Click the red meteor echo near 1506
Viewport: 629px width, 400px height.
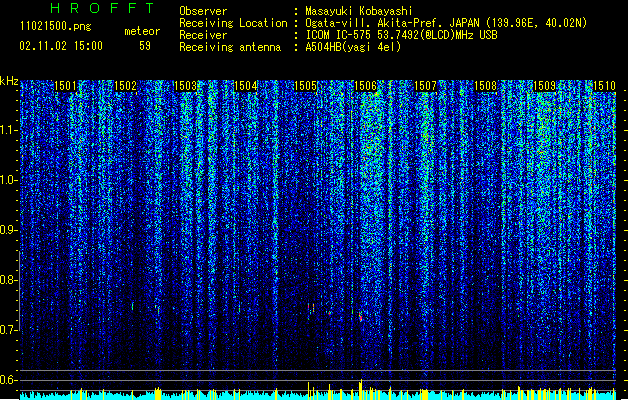tap(361, 317)
